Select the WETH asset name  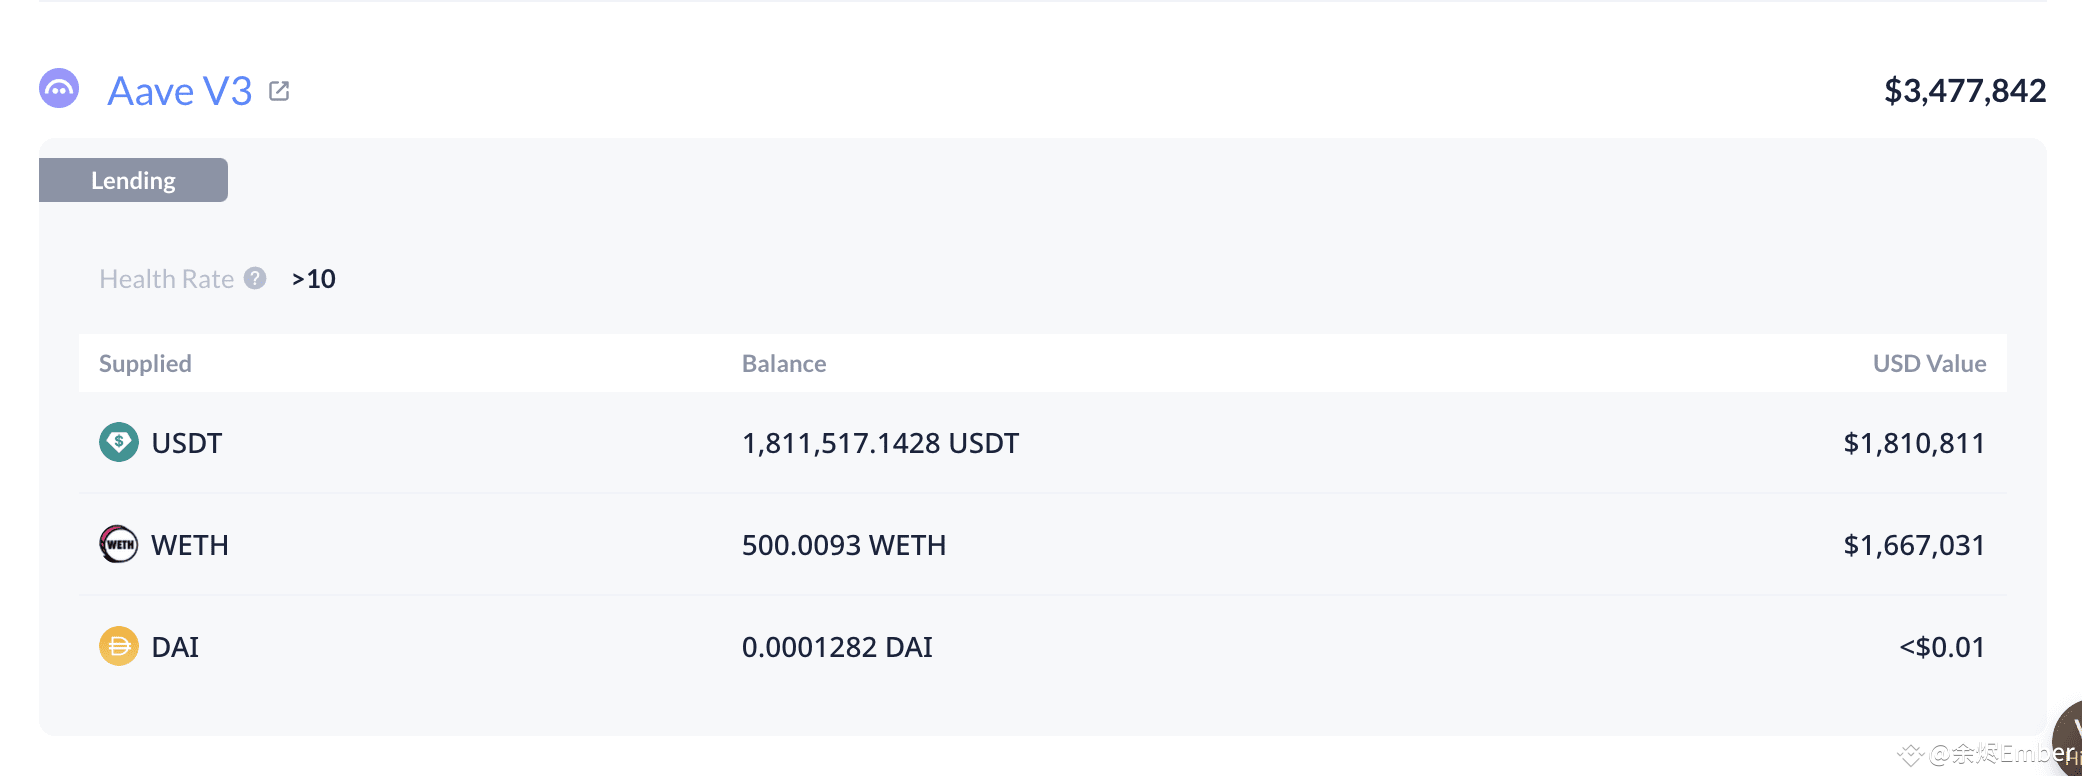point(190,545)
